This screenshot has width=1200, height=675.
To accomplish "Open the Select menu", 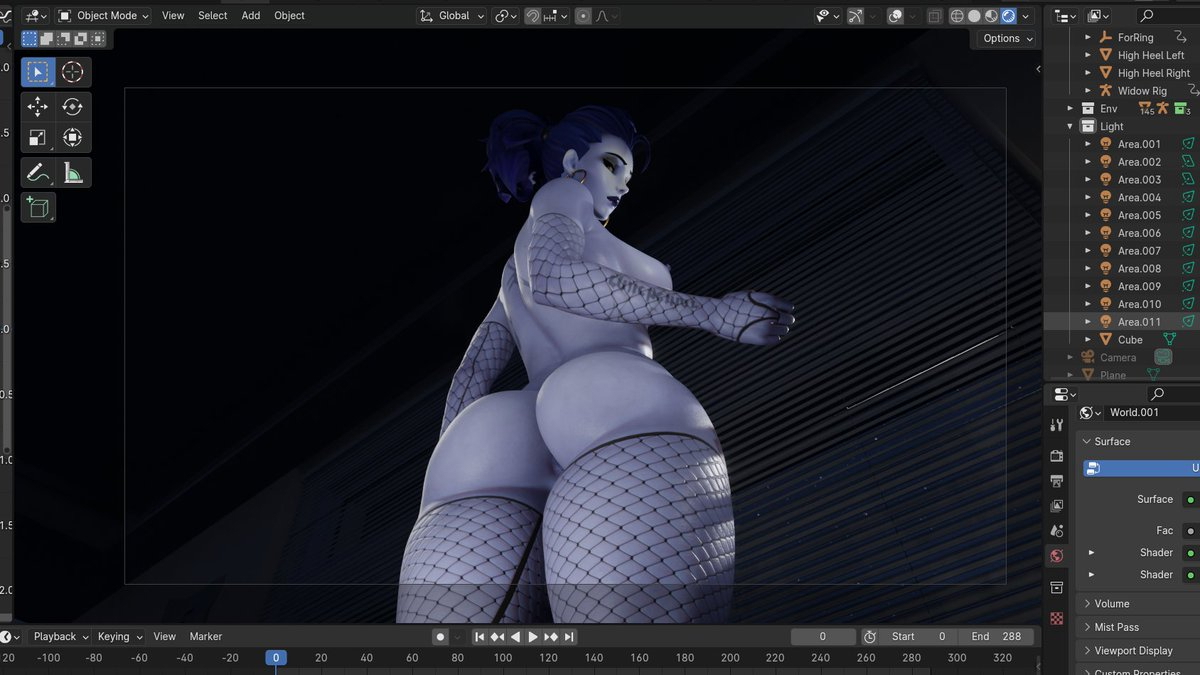I will 213,16.
